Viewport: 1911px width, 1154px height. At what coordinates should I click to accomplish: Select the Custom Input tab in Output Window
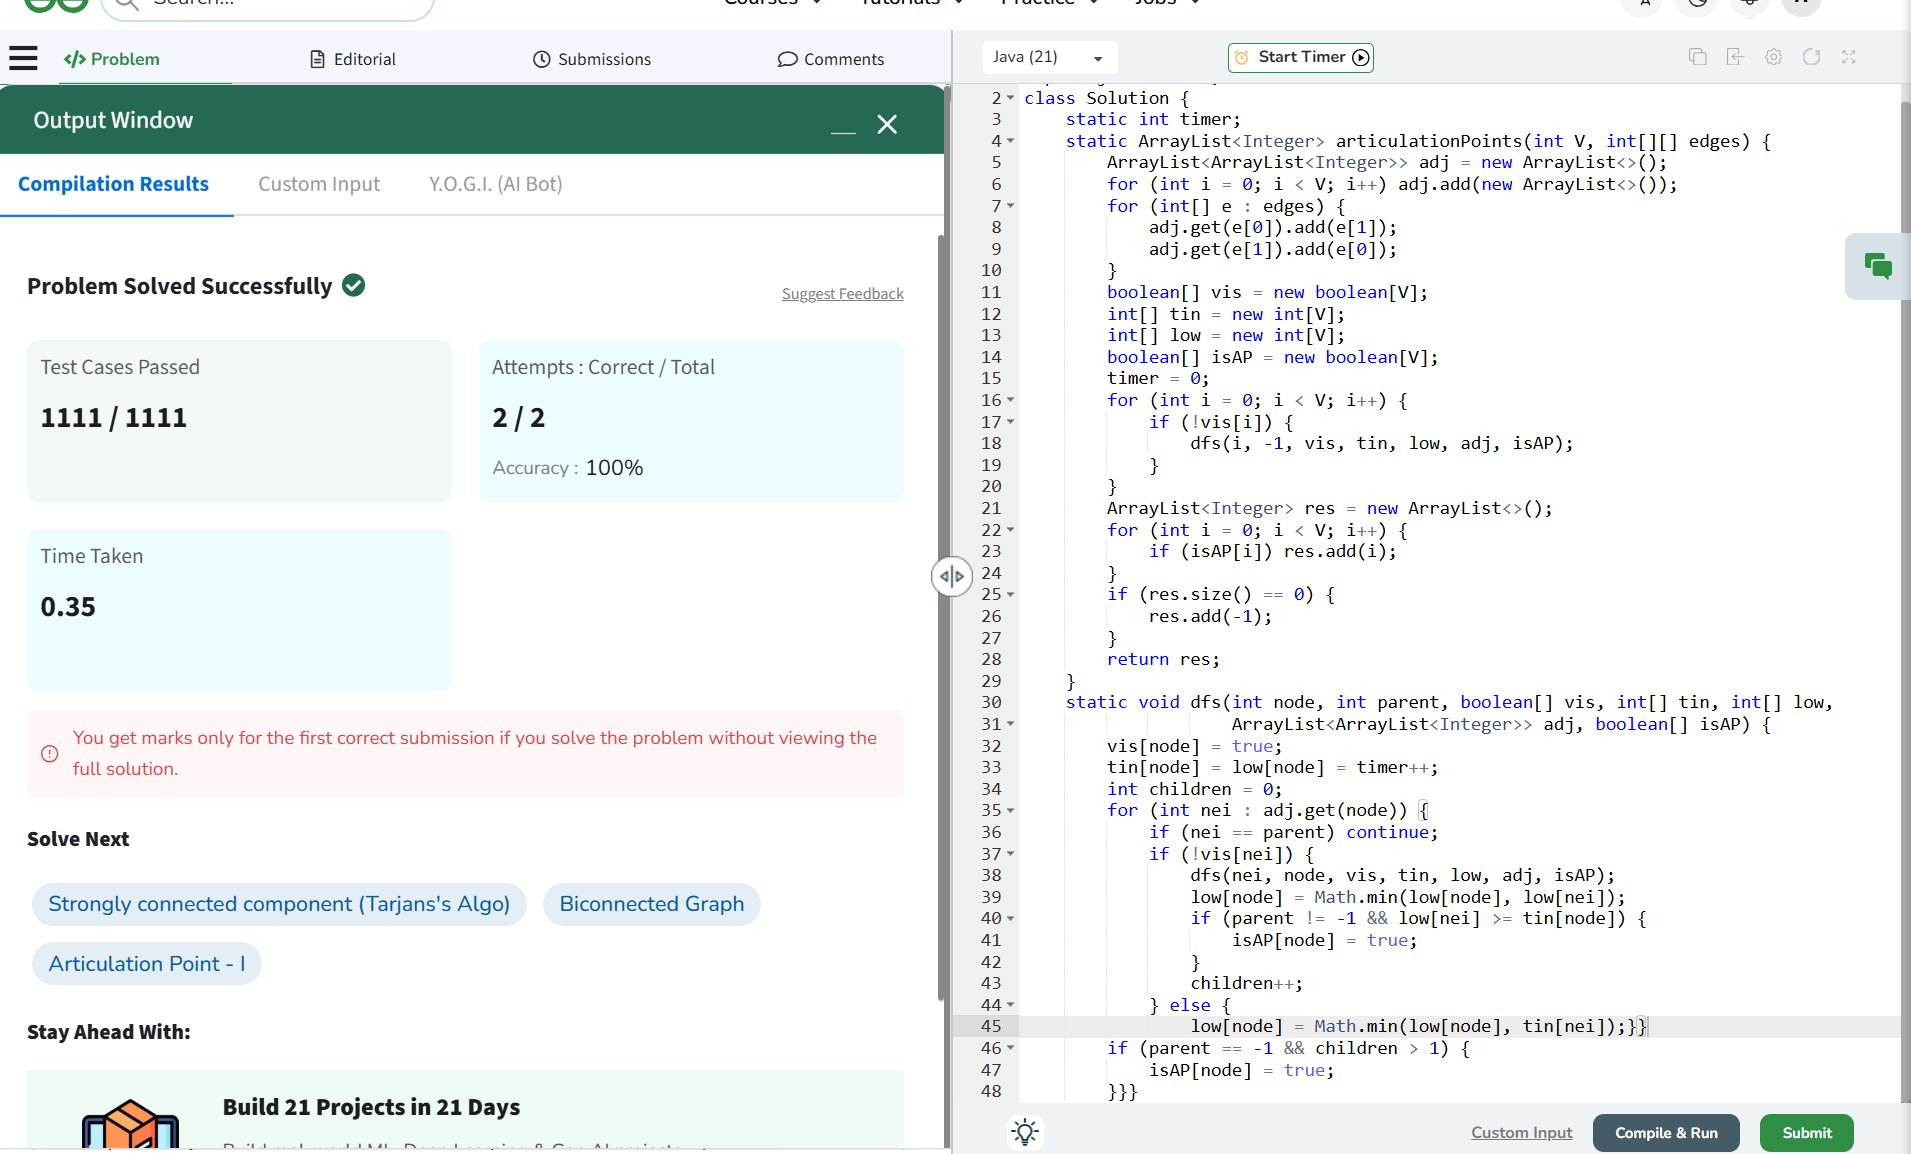(319, 184)
